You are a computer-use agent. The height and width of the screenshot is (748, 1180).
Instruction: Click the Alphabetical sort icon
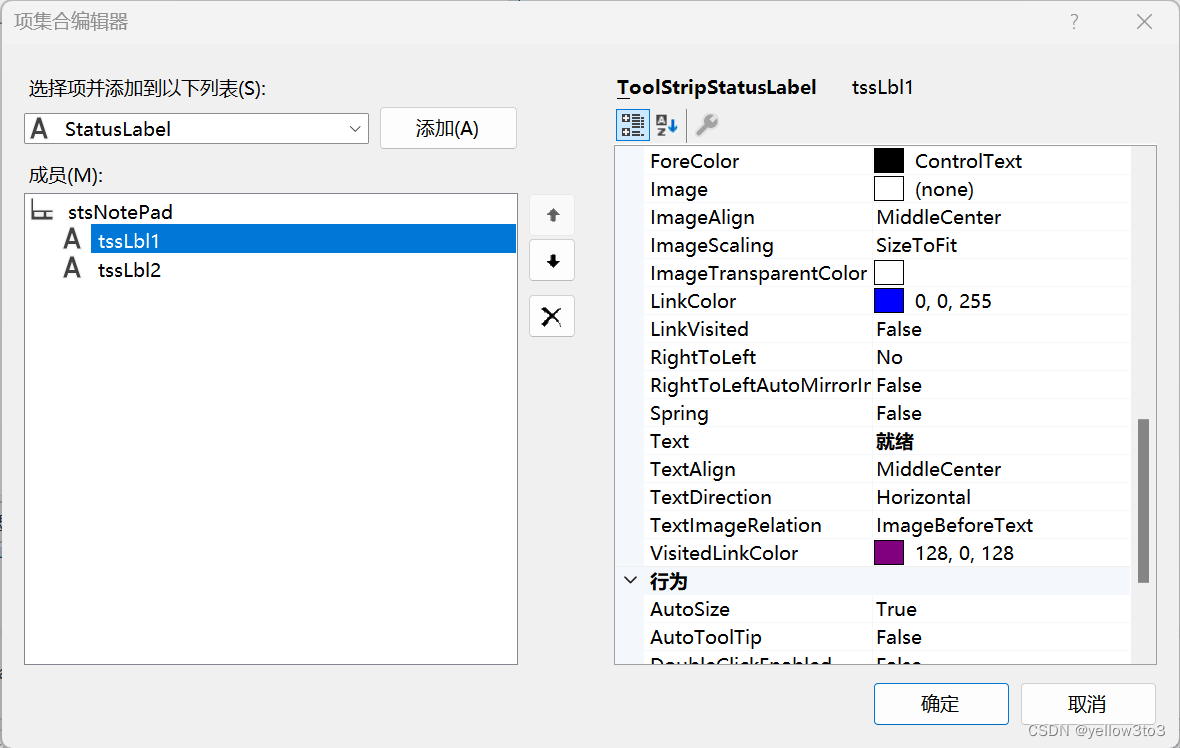tap(666, 124)
